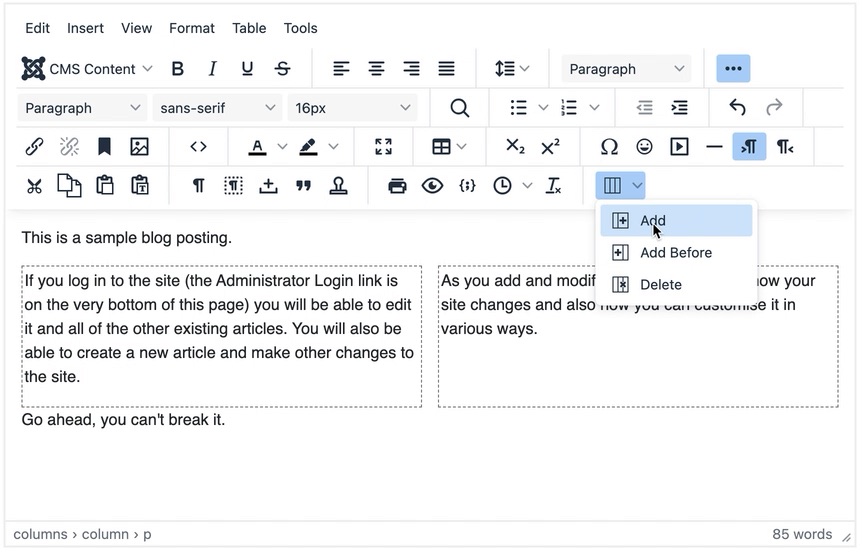Click the Find and replace magnifier icon
Viewport: 862px width, 552px height.
click(459, 108)
